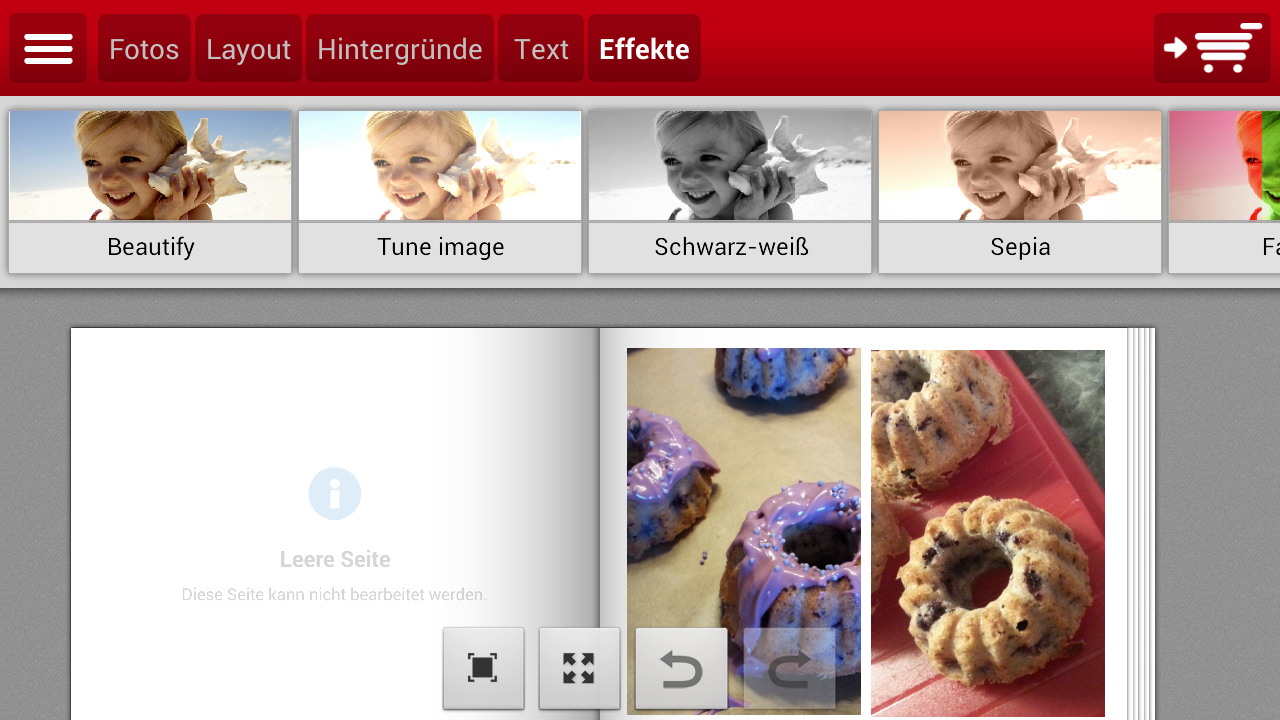
Task: Select the Effekte tab
Action: point(644,48)
